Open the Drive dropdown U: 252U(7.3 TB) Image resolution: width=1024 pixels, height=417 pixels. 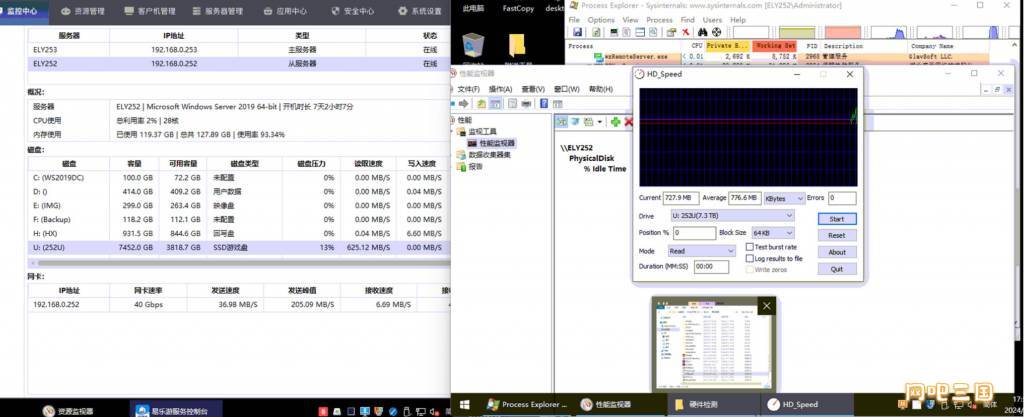click(731, 216)
